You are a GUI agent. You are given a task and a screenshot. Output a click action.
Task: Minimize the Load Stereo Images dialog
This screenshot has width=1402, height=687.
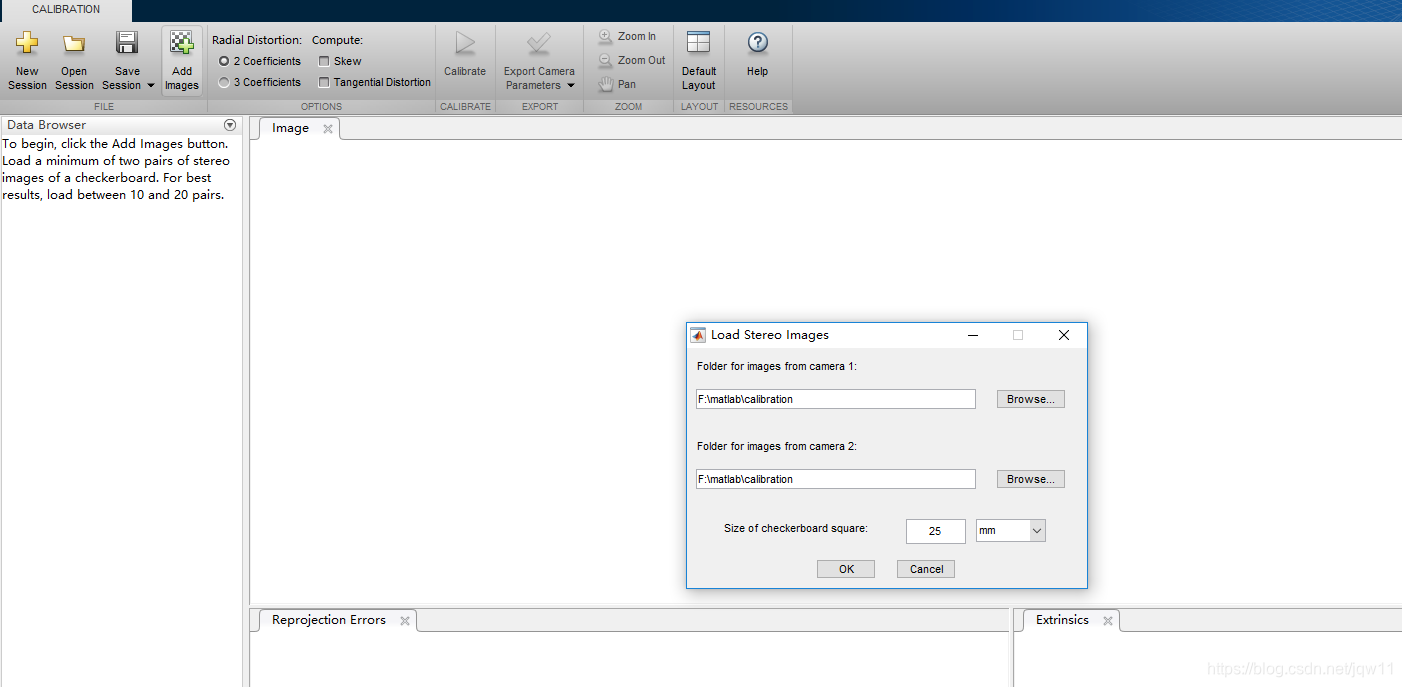tap(973, 335)
